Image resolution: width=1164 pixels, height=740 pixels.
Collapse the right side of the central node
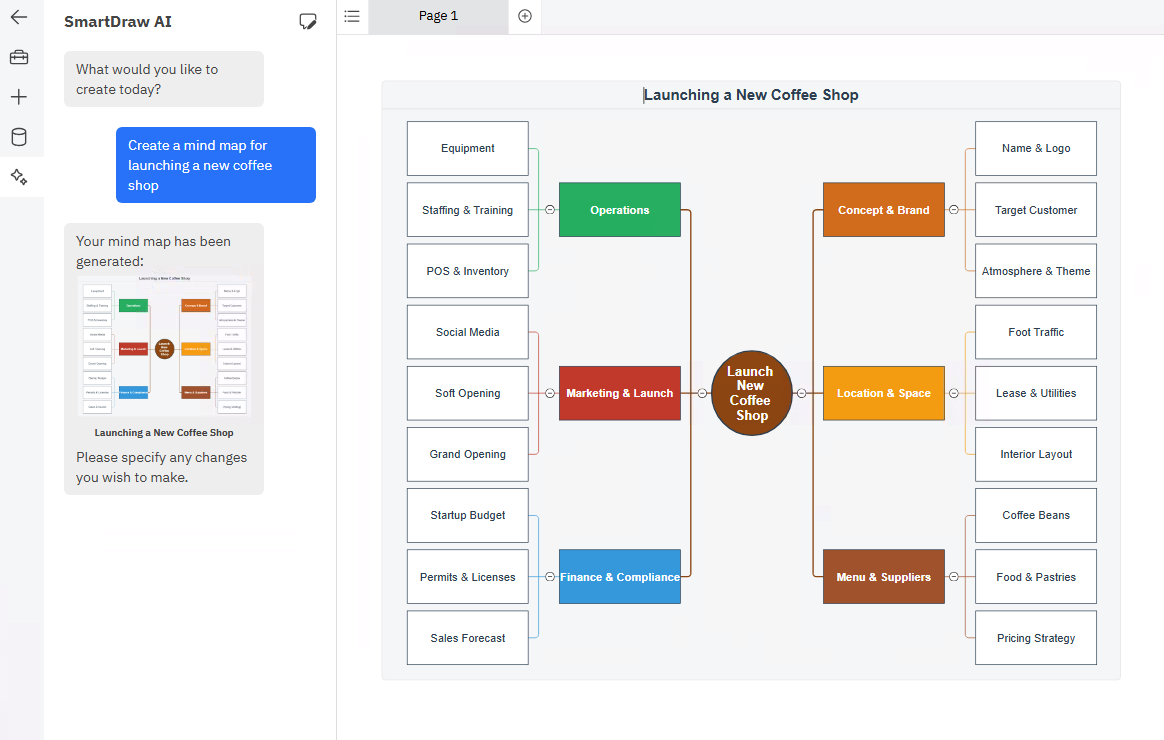(802, 393)
